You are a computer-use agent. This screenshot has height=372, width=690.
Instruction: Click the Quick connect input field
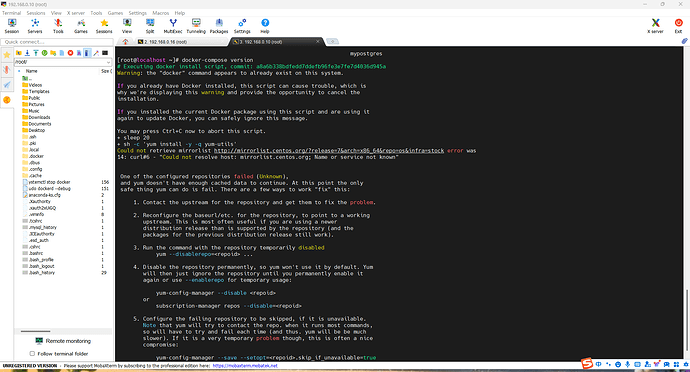click(x=57, y=42)
